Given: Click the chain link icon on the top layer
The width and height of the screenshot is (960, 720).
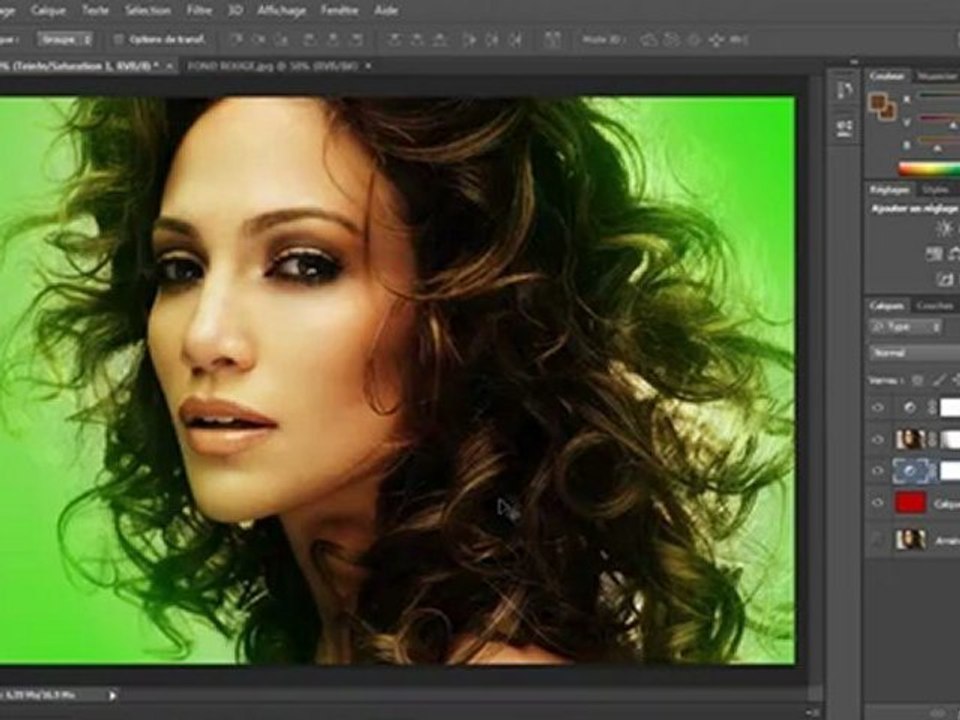Looking at the screenshot, I should coord(932,407).
